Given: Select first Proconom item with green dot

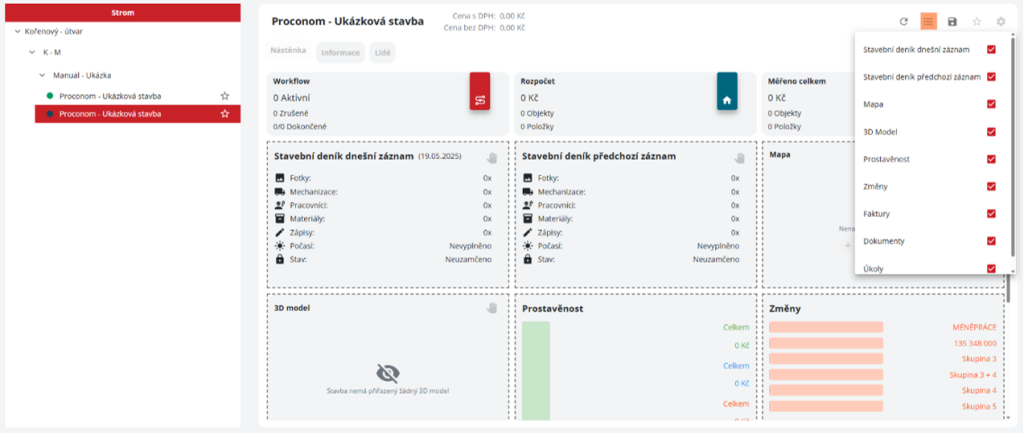Looking at the screenshot, I should pyautogui.click(x=110, y=96).
